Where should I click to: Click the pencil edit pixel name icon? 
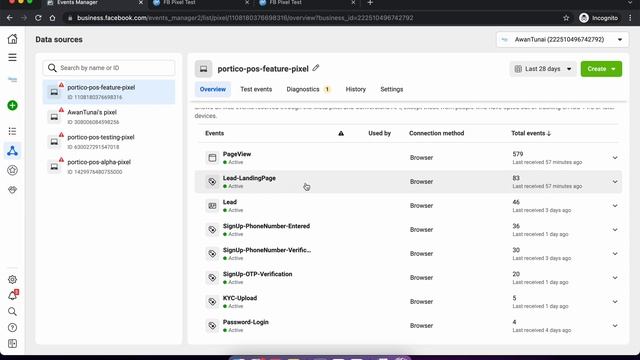pyautogui.click(x=316, y=68)
